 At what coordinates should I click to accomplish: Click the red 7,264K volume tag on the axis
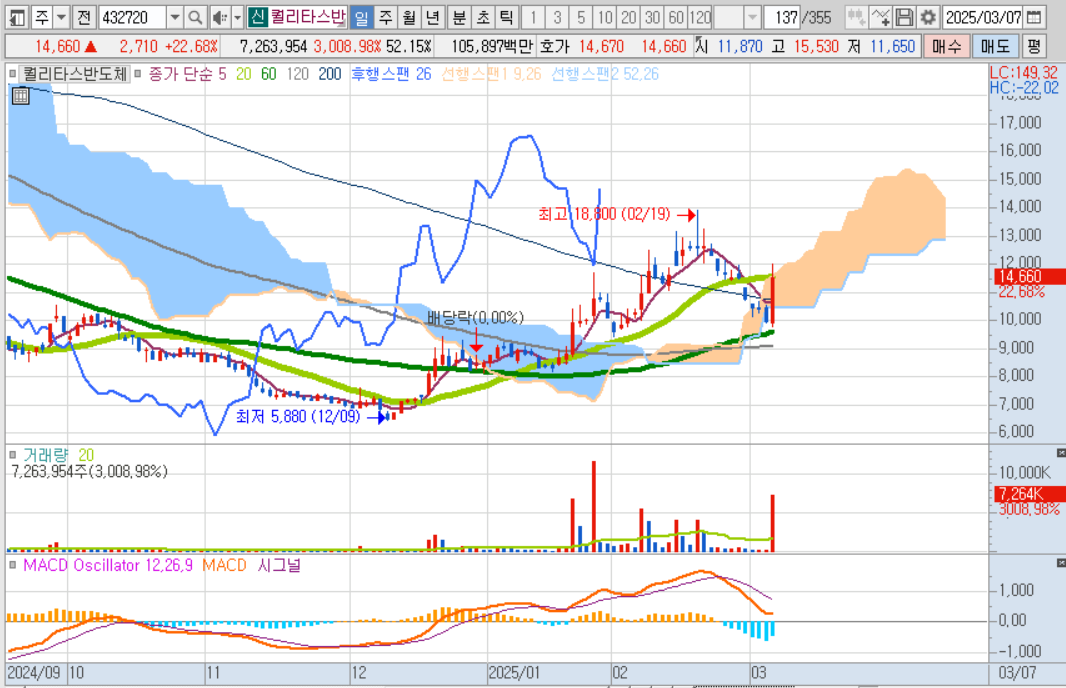[1029, 494]
